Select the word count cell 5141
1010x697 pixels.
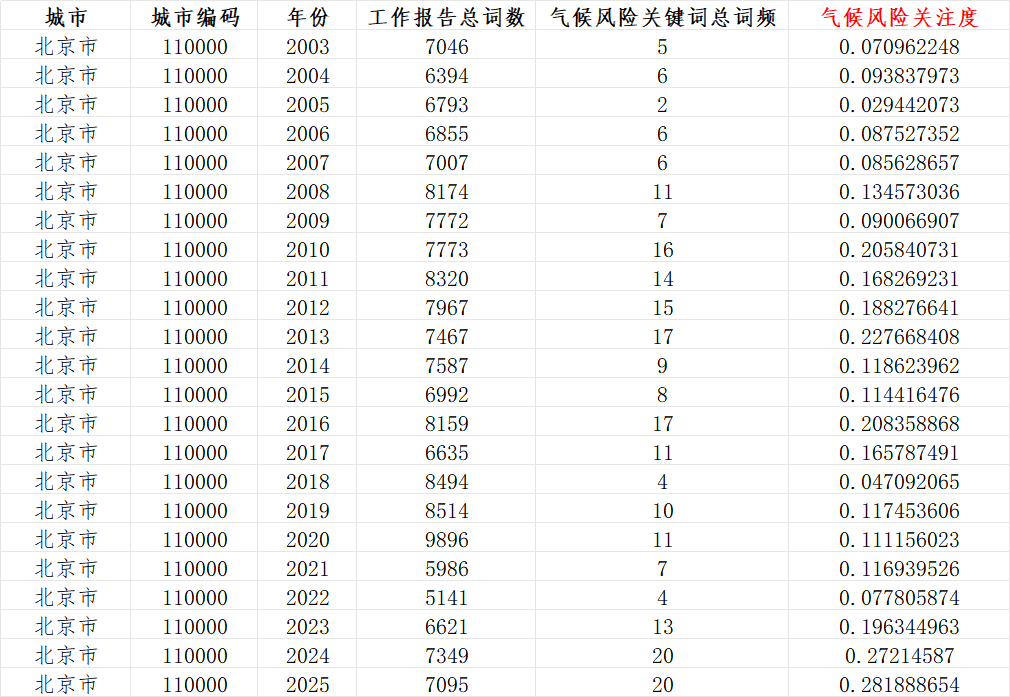[446, 598]
